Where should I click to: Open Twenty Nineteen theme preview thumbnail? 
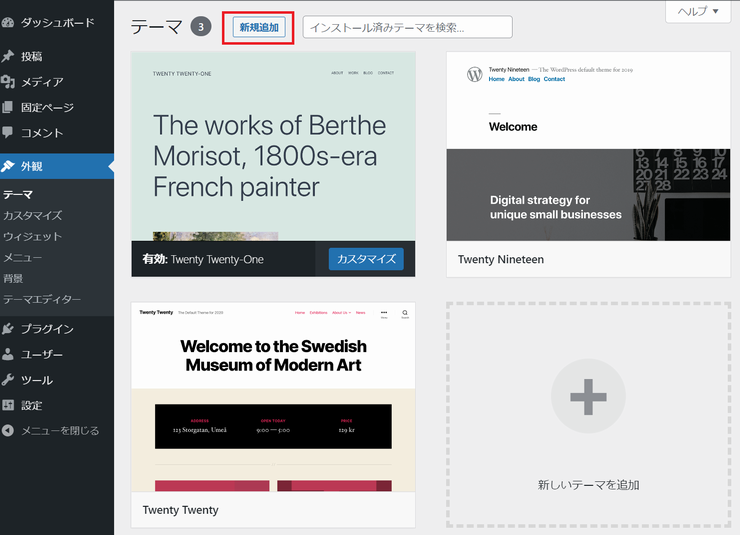point(589,146)
